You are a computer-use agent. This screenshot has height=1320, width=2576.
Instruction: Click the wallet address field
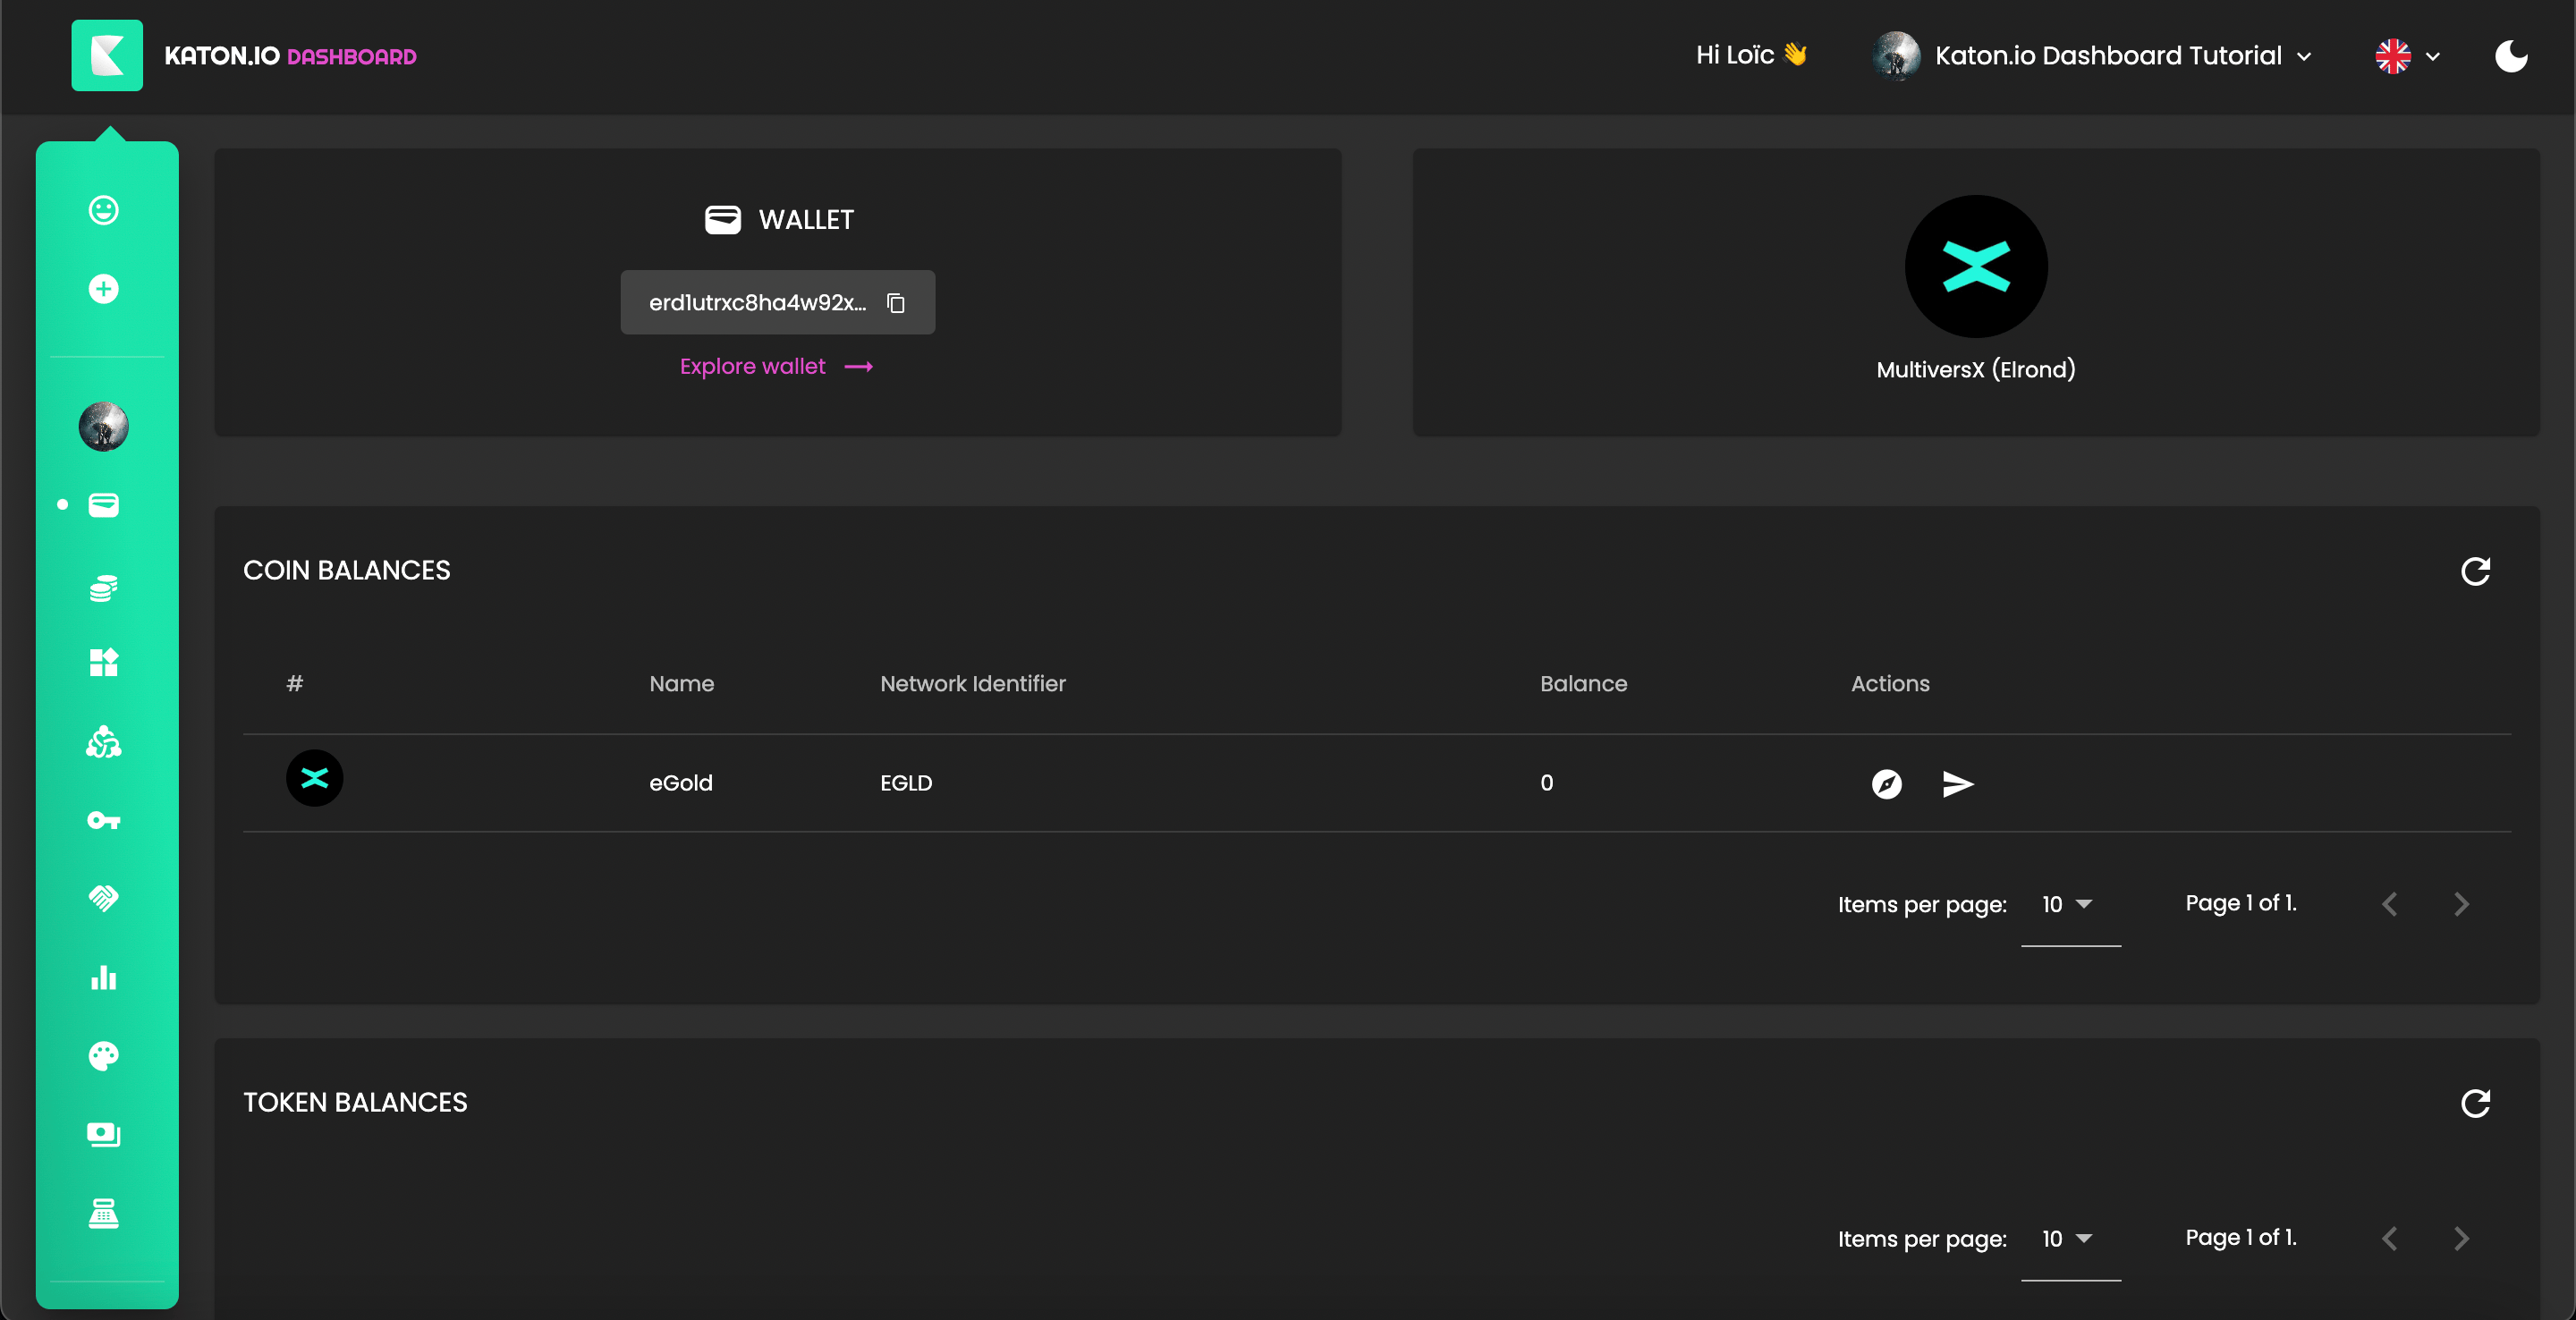[x=778, y=302]
